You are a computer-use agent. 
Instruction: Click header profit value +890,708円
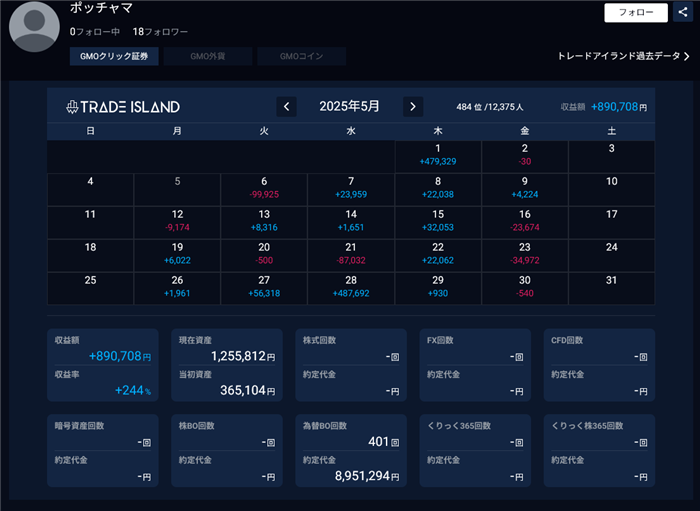coord(619,107)
